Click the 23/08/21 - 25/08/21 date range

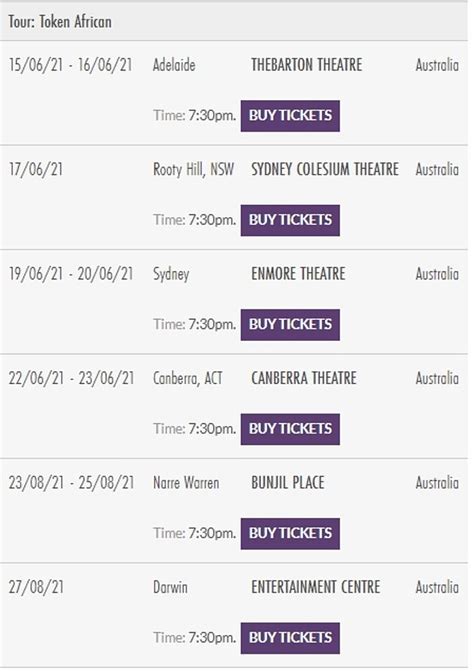71,483
